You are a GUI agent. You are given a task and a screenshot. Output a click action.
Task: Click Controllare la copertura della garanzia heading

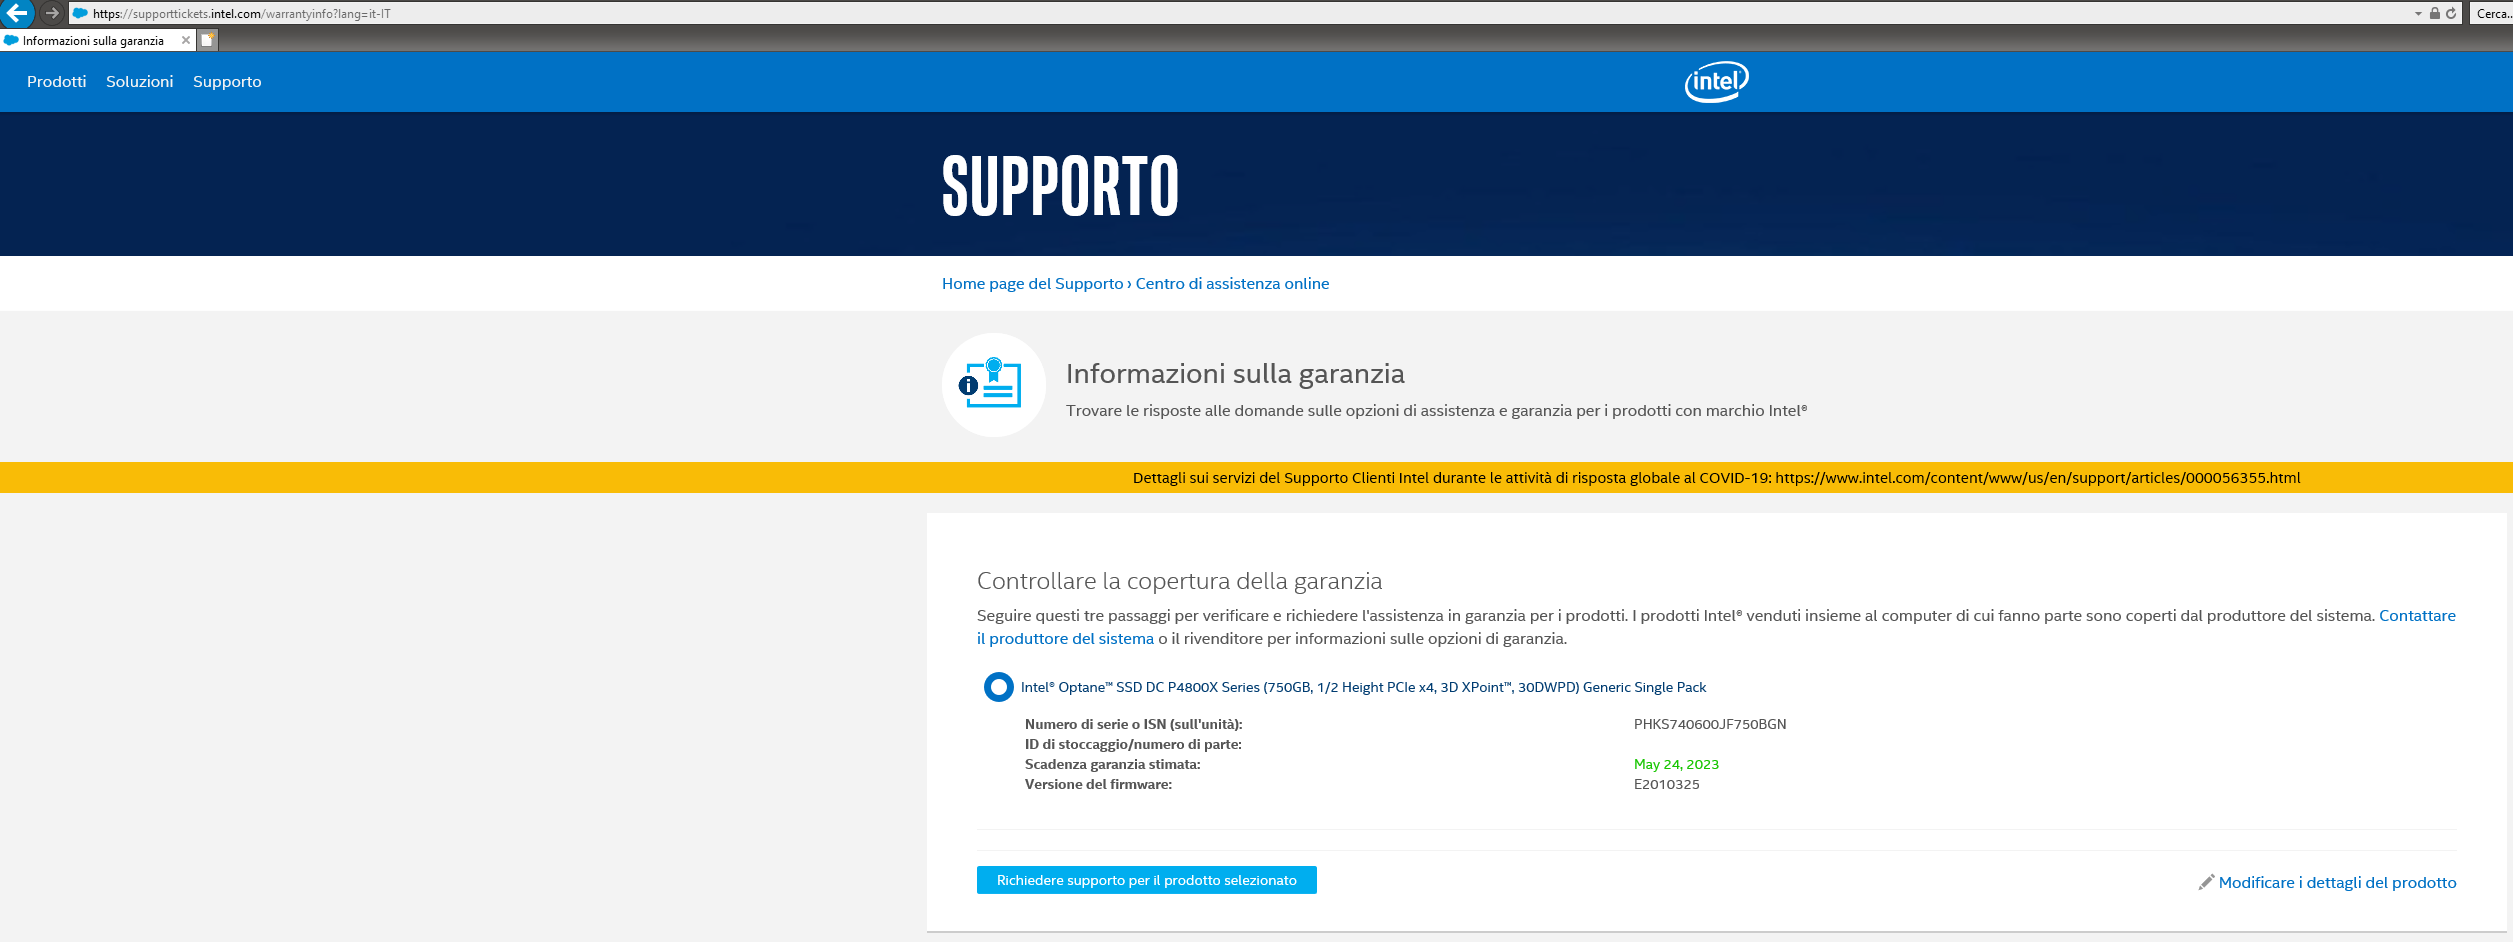click(1179, 581)
